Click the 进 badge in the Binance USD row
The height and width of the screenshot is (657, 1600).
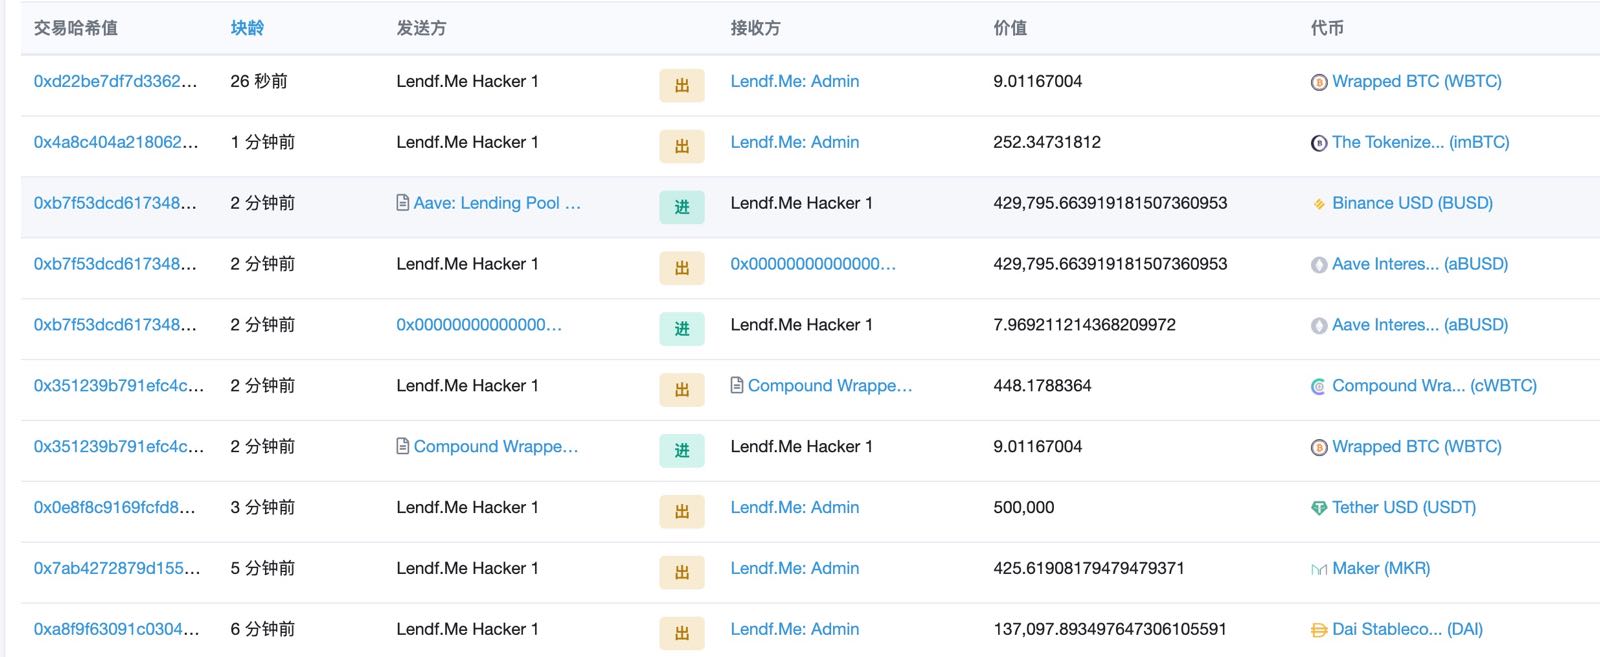682,207
